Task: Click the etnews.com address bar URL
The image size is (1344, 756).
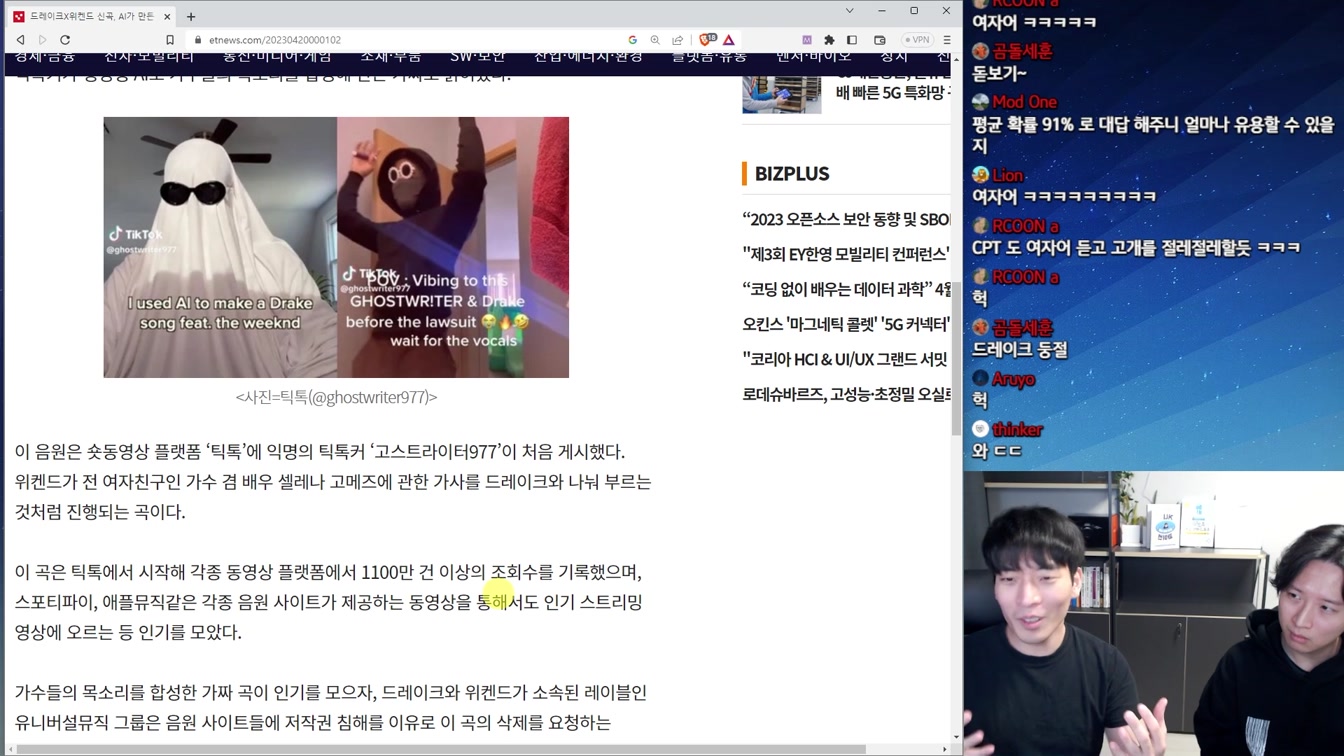Action: tap(275, 40)
